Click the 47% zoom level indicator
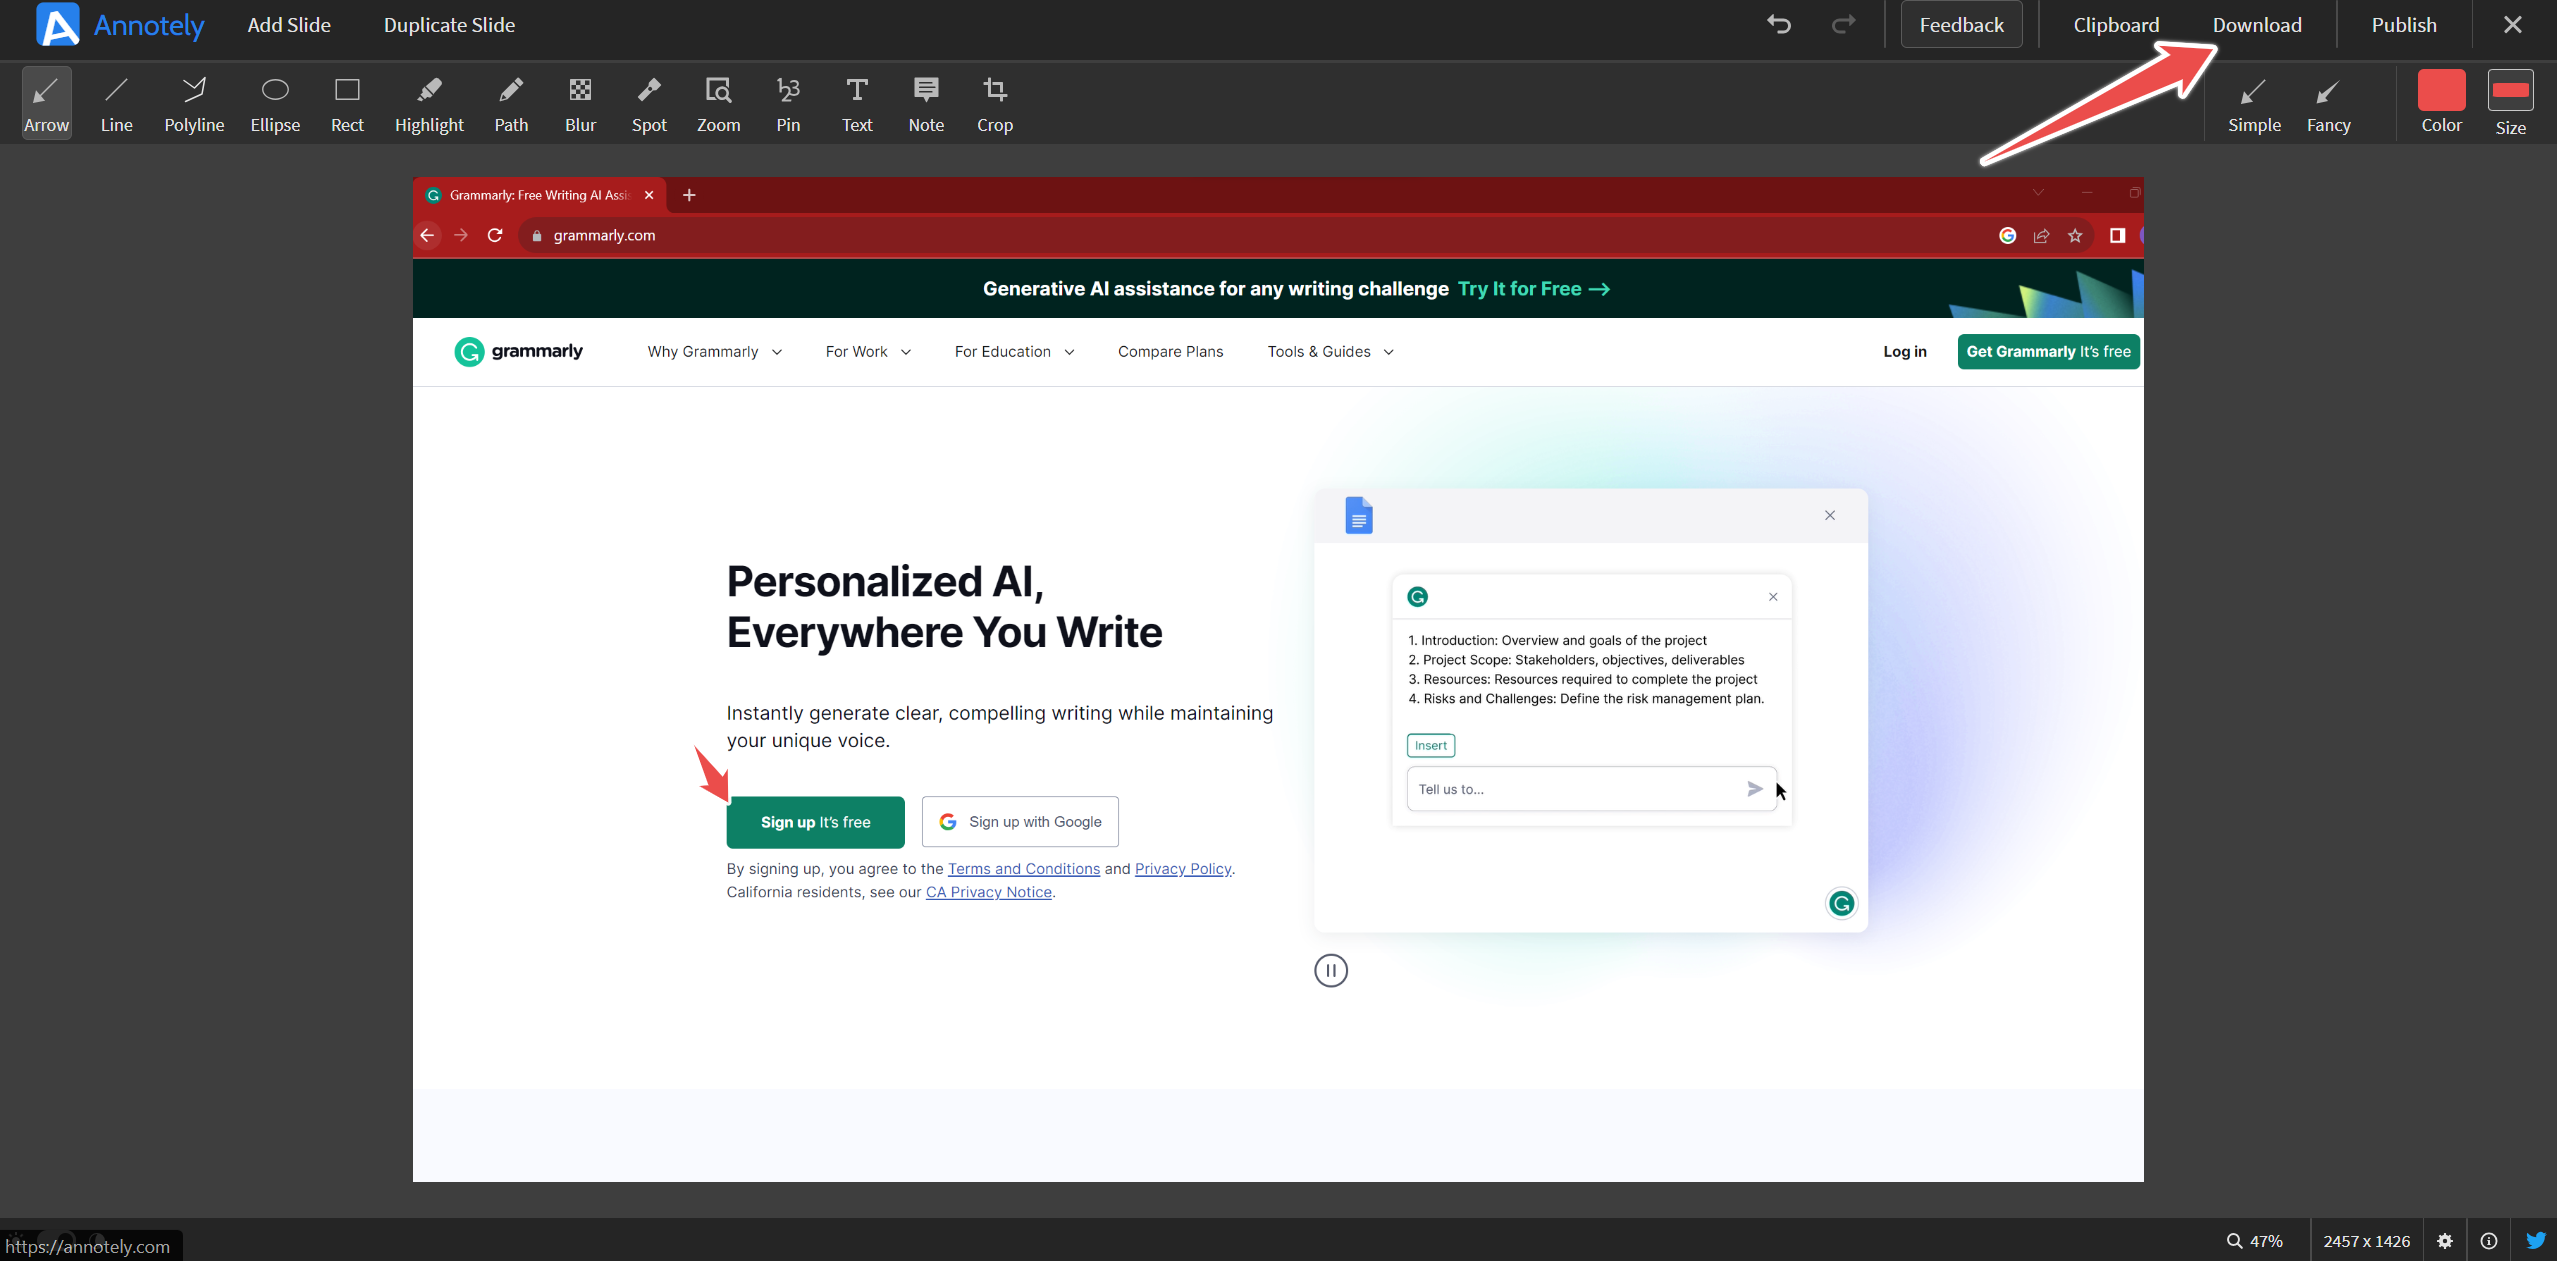 [2255, 1241]
